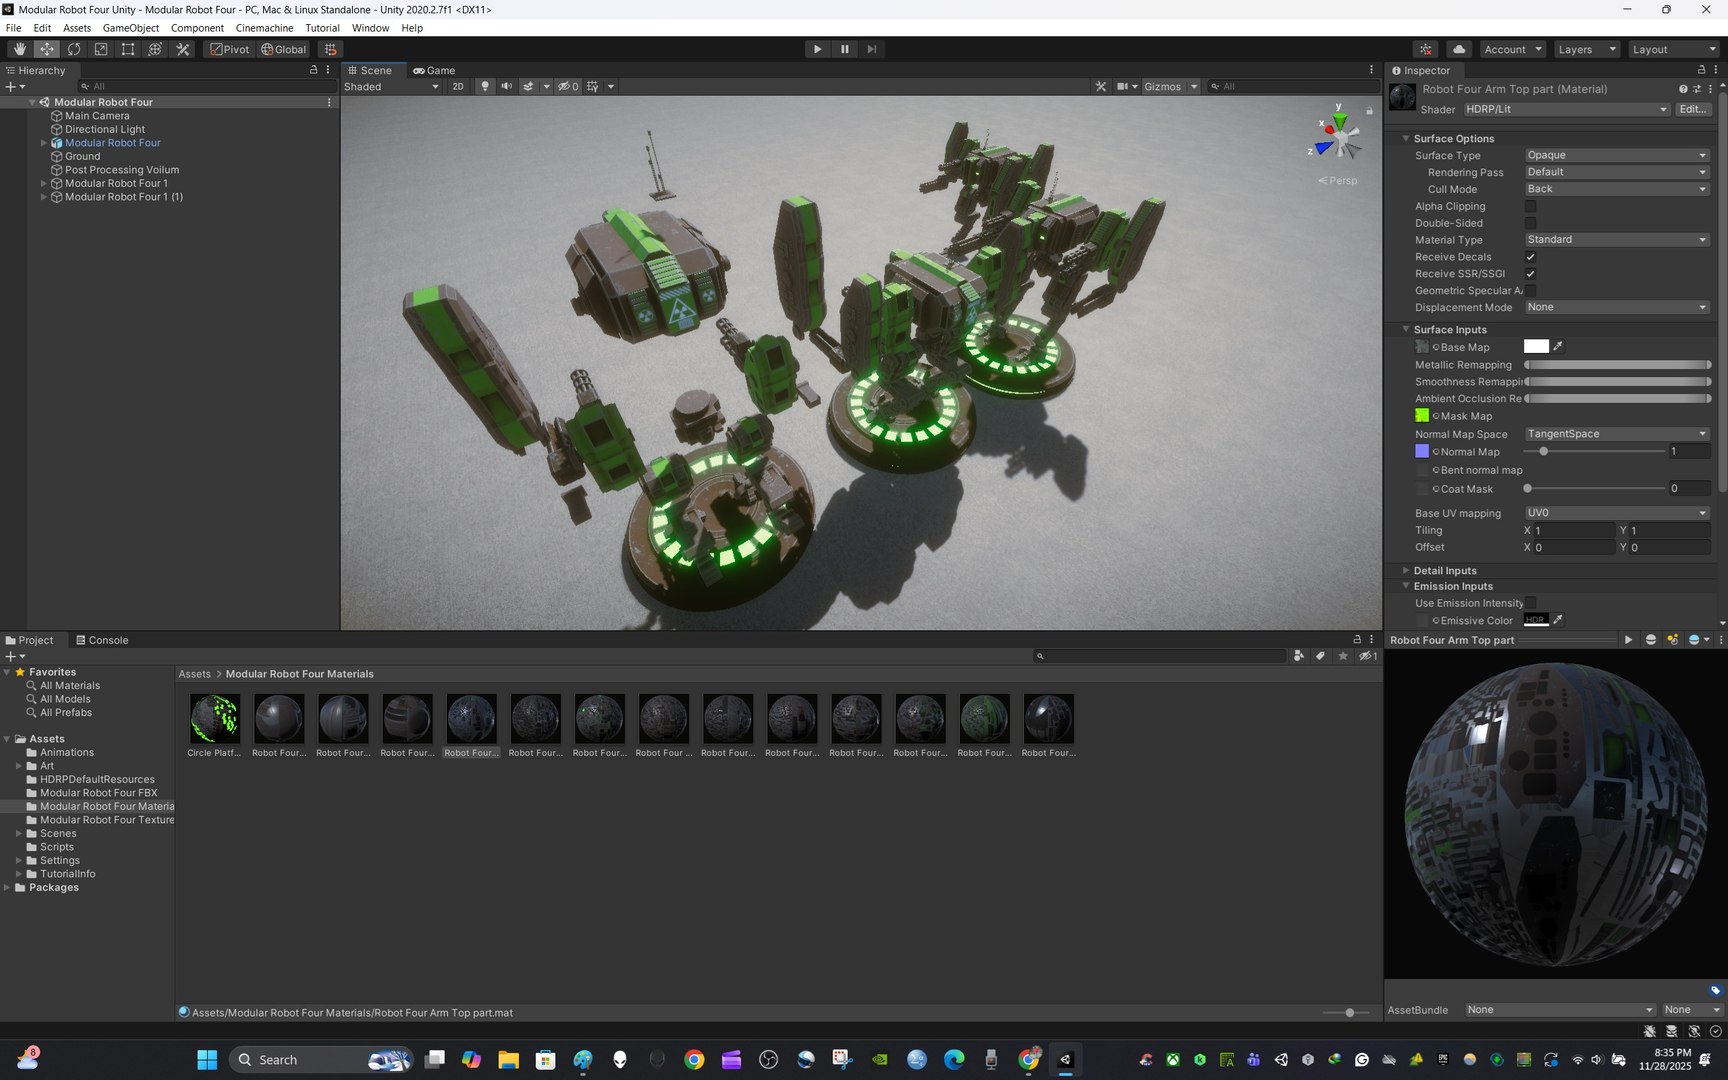The image size is (1728, 1080).
Task: Click the shader Edit button
Action: click(x=1693, y=109)
